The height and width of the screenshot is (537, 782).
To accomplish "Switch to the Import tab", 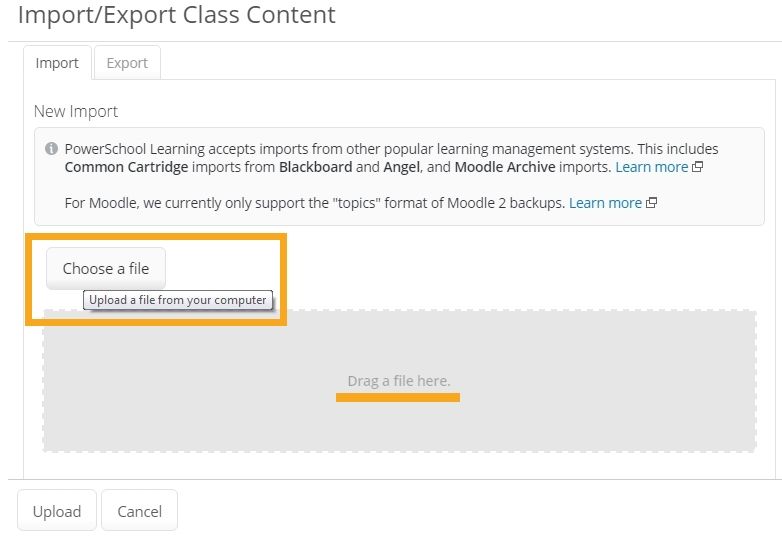I will (57, 63).
